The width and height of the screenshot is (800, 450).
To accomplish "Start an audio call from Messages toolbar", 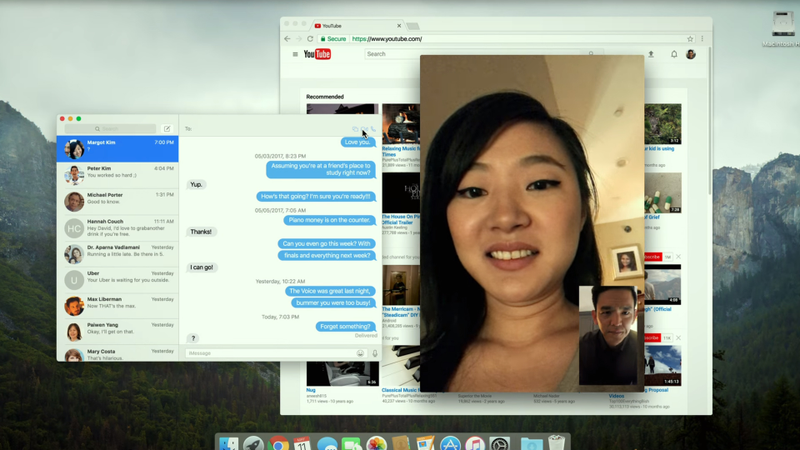I will click(x=373, y=129).
